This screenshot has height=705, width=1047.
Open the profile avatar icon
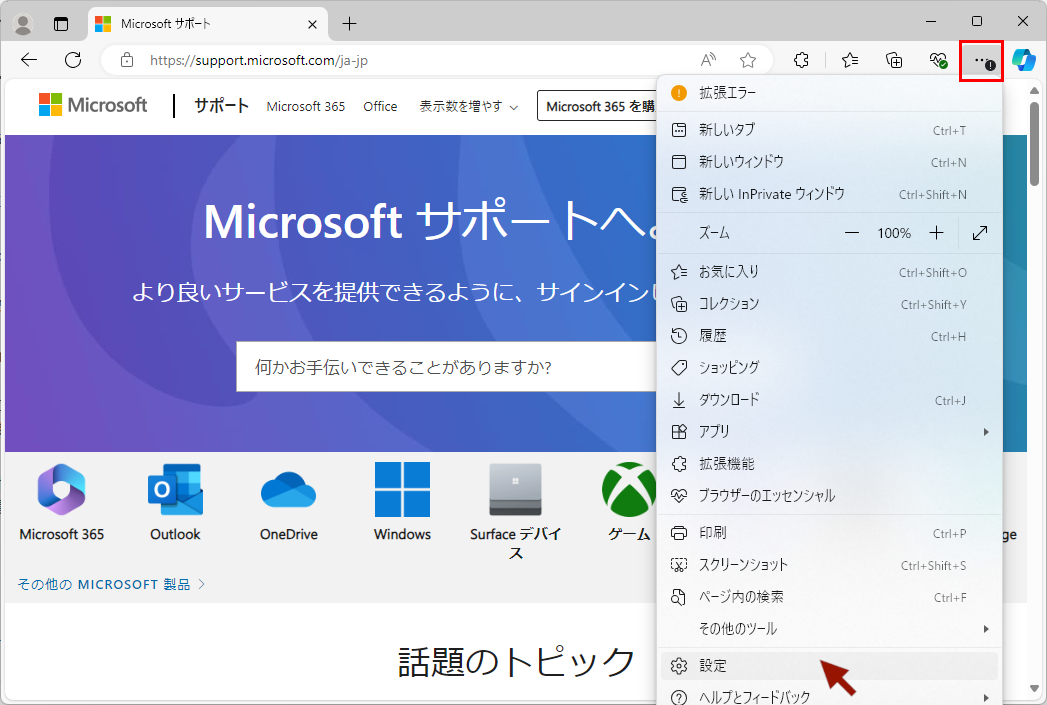23,24
